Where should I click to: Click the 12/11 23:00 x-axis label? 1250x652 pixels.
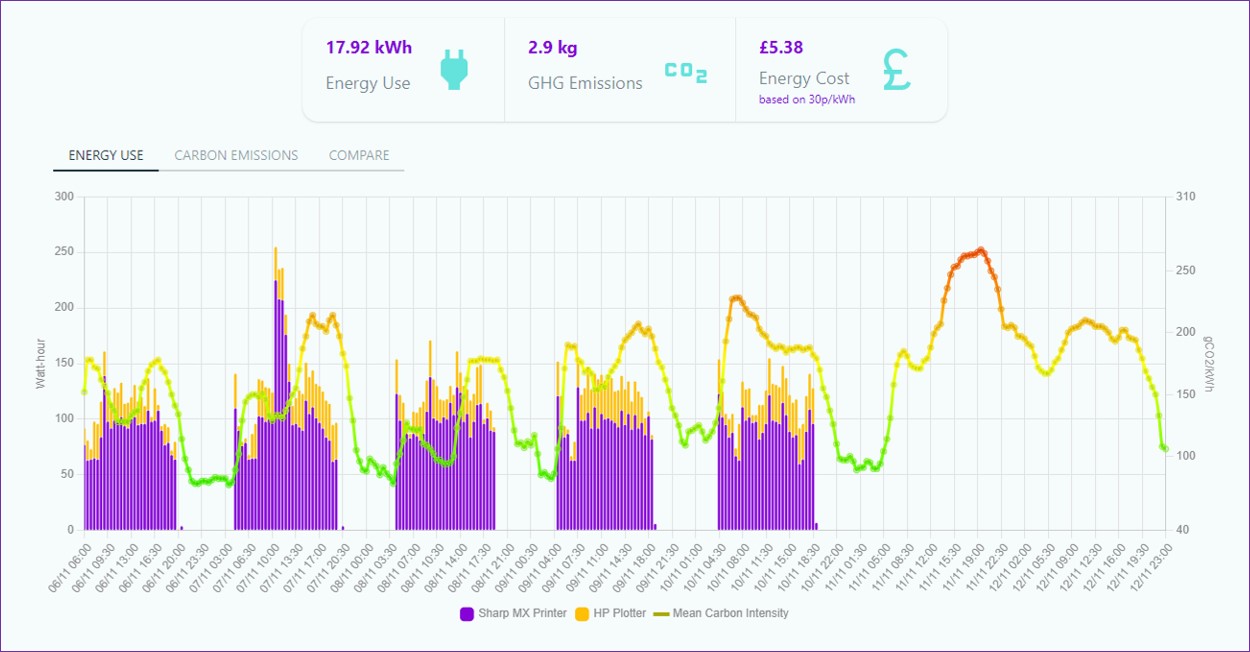click(1152, 568)
